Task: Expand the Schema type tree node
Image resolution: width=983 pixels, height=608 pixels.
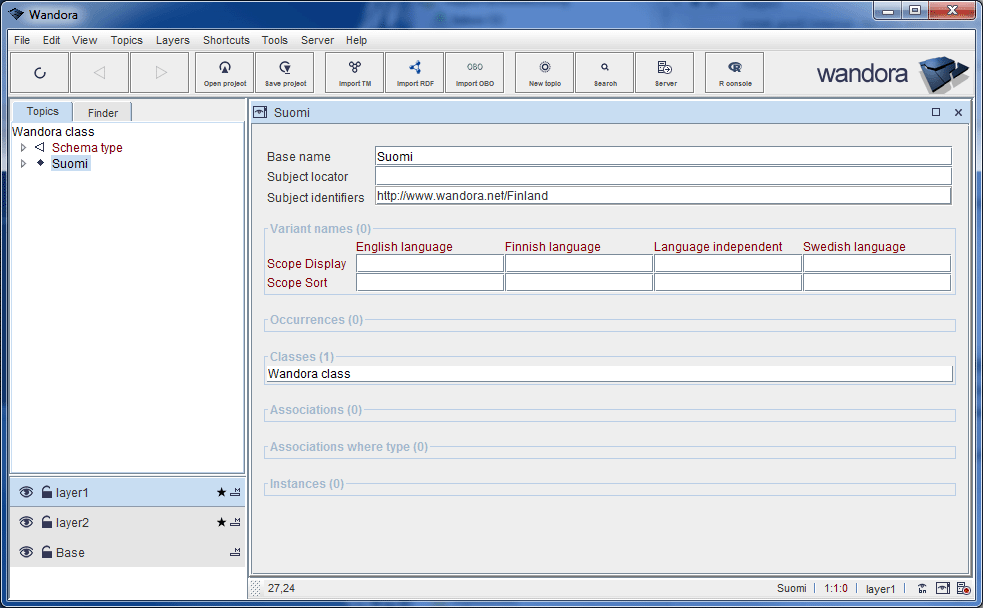Action: (x=23, y=147)
